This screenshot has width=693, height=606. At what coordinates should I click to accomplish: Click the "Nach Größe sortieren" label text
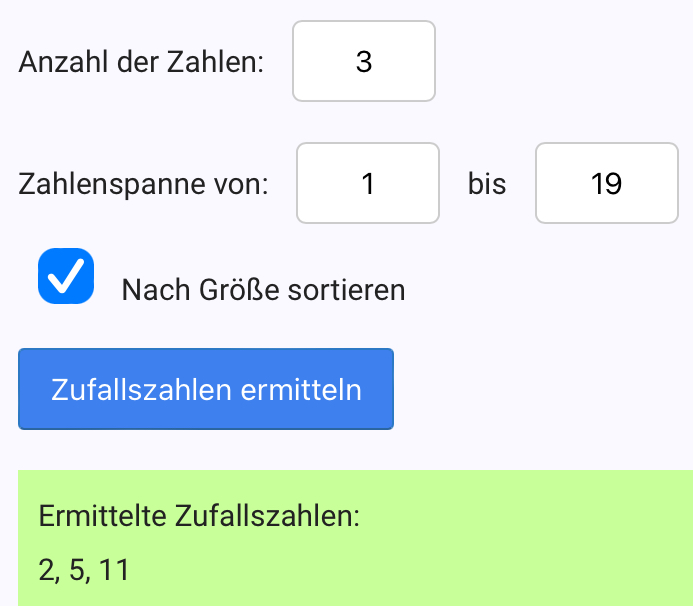click(262, 290)
